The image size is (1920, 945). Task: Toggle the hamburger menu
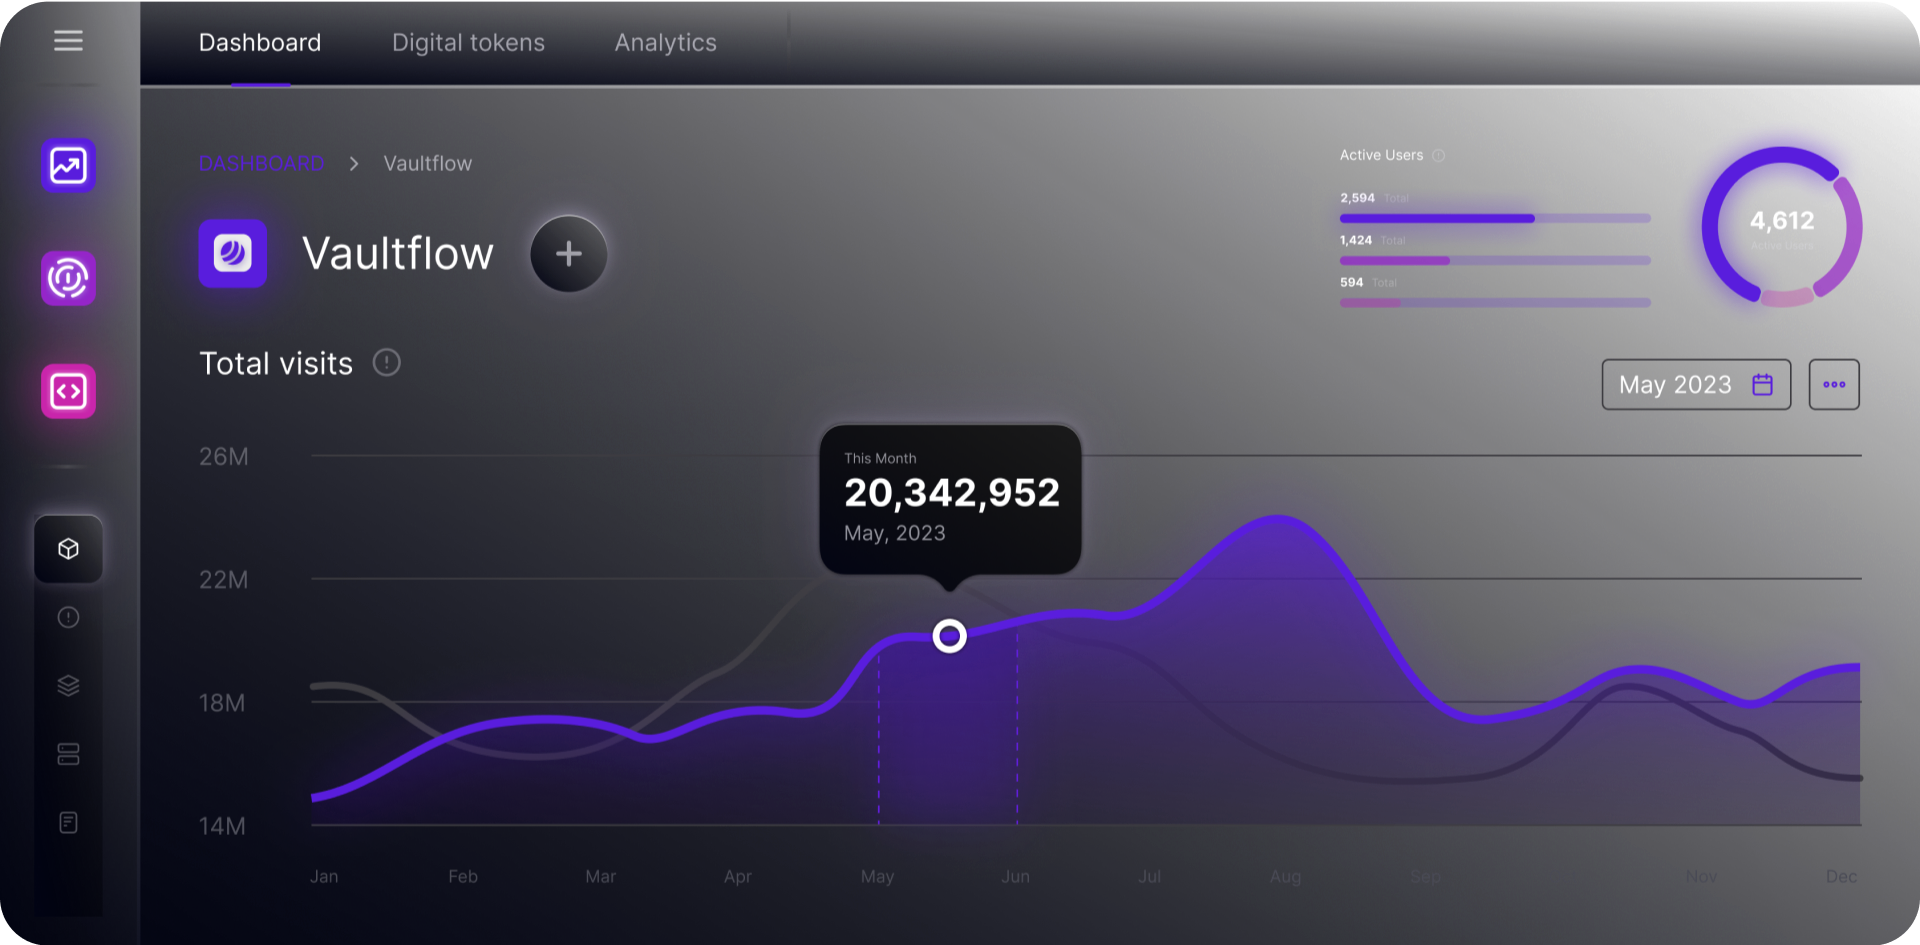(x=68, y=40)
